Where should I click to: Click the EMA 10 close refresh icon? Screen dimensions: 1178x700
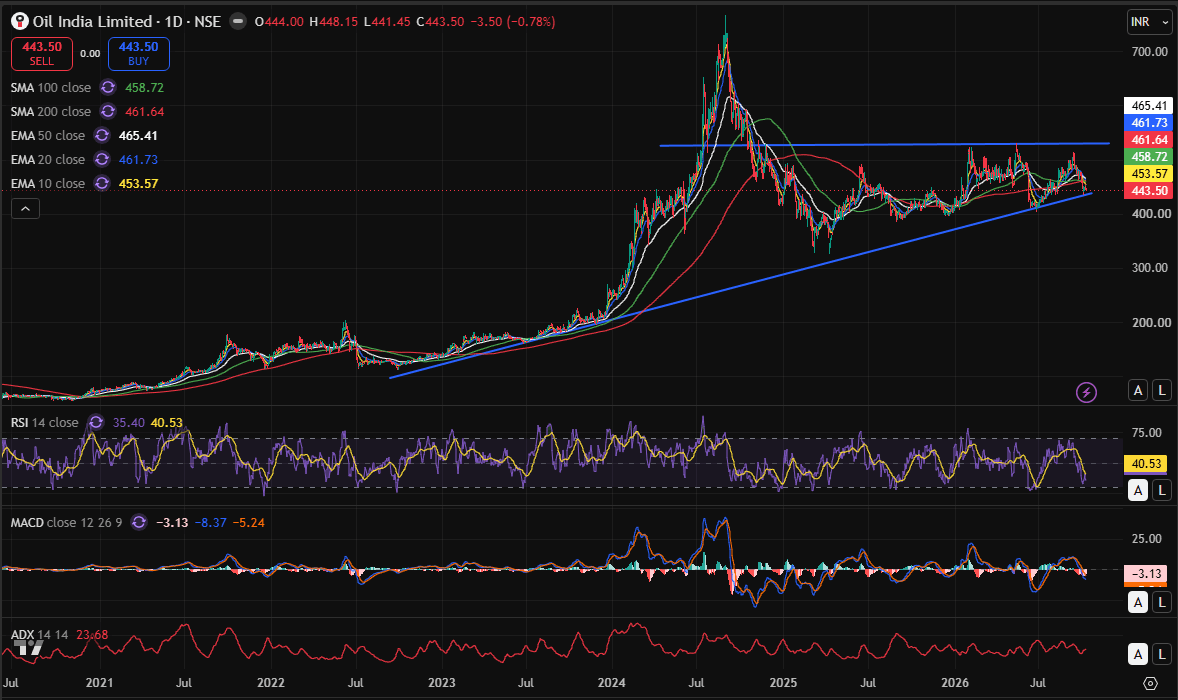[102, 183]
